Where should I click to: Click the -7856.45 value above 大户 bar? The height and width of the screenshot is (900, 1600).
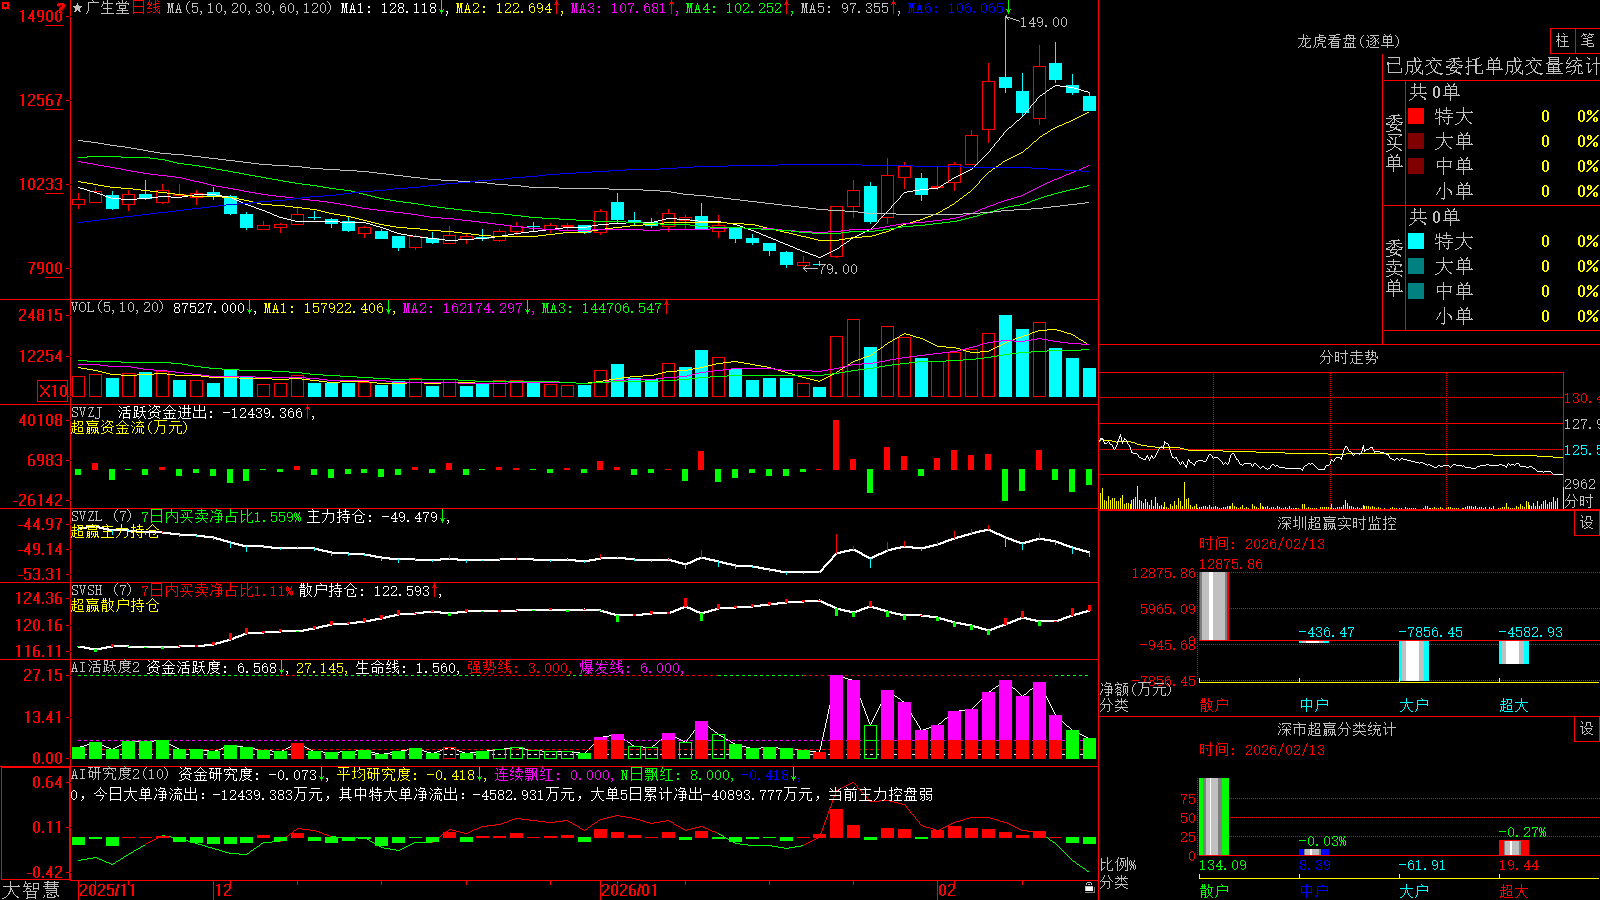point(1430,632)
